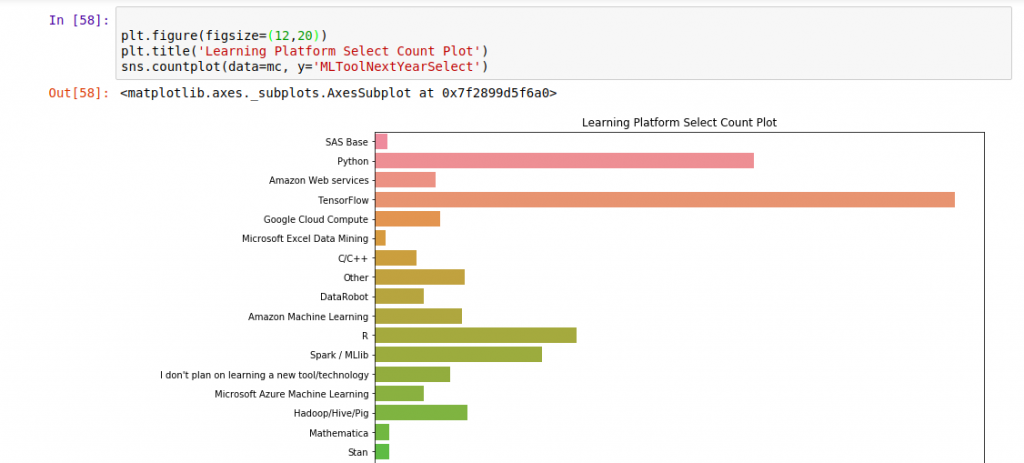Click the DataRobot bar in chart
The height and width of the screenshot is (463, 1024).
(x=400, y=296)
